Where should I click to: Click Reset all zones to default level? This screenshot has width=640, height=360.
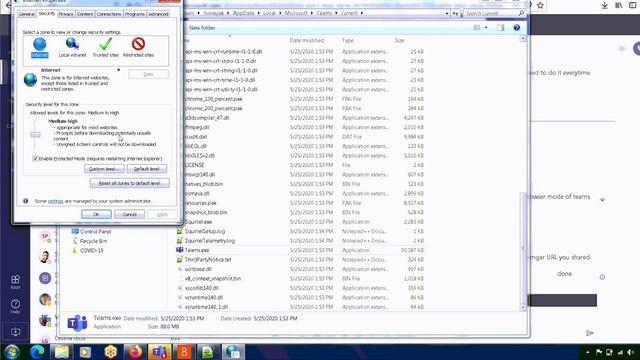129,183
